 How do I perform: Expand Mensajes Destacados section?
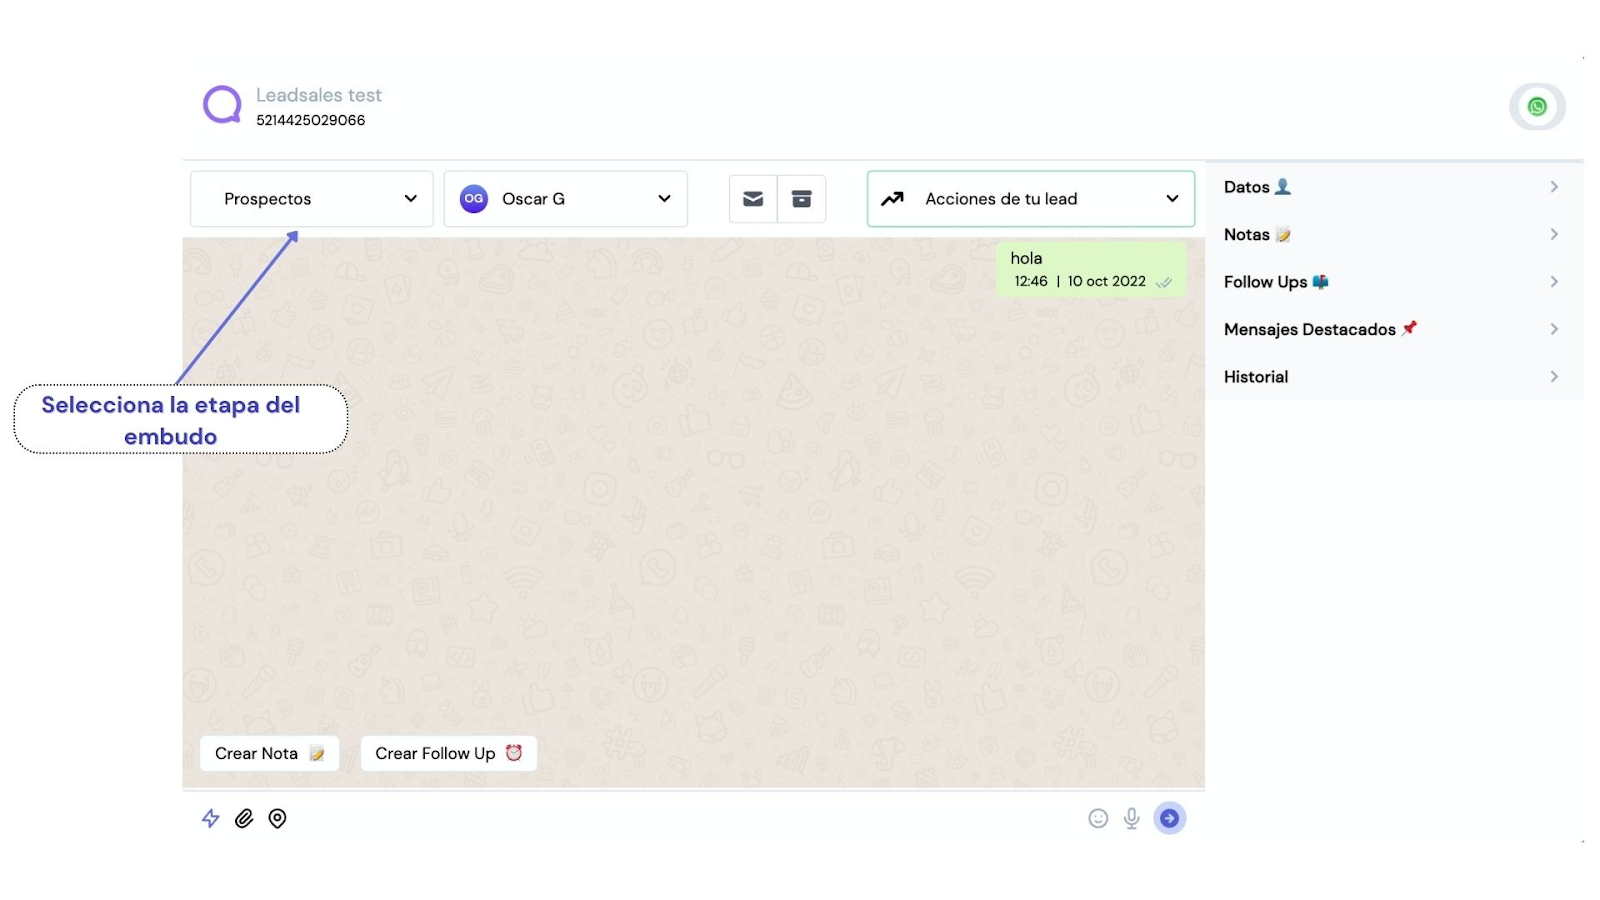(x=1394, y=329)
